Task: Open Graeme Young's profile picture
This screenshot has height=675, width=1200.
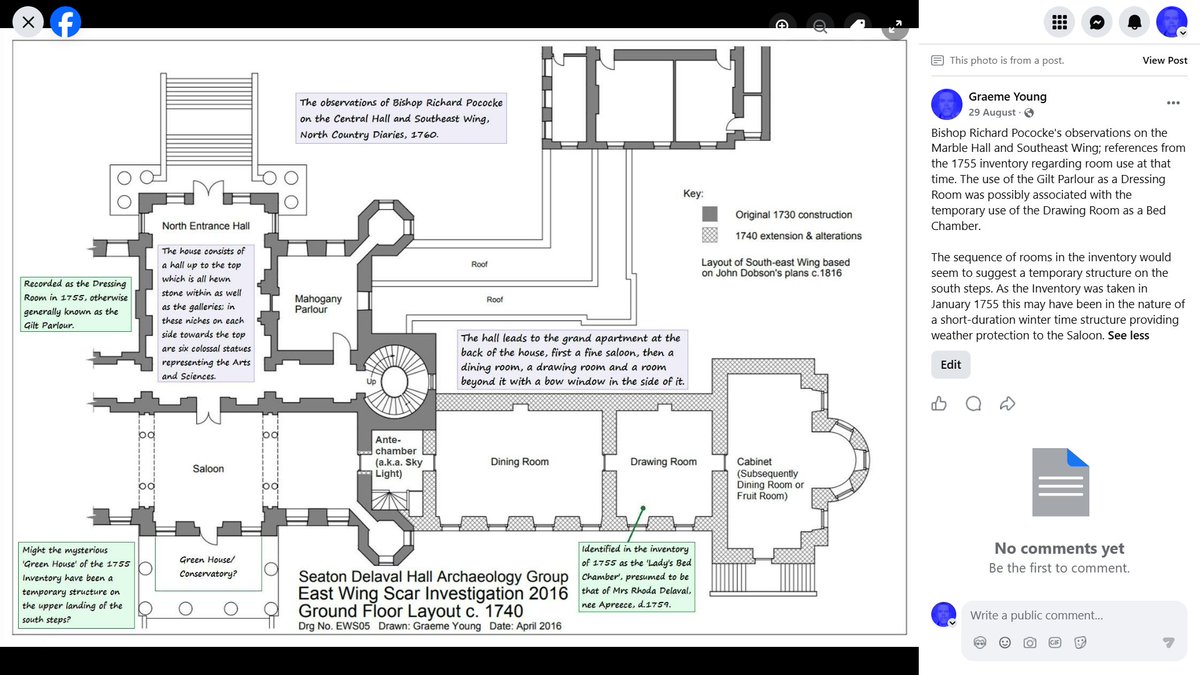Action: 947,104
